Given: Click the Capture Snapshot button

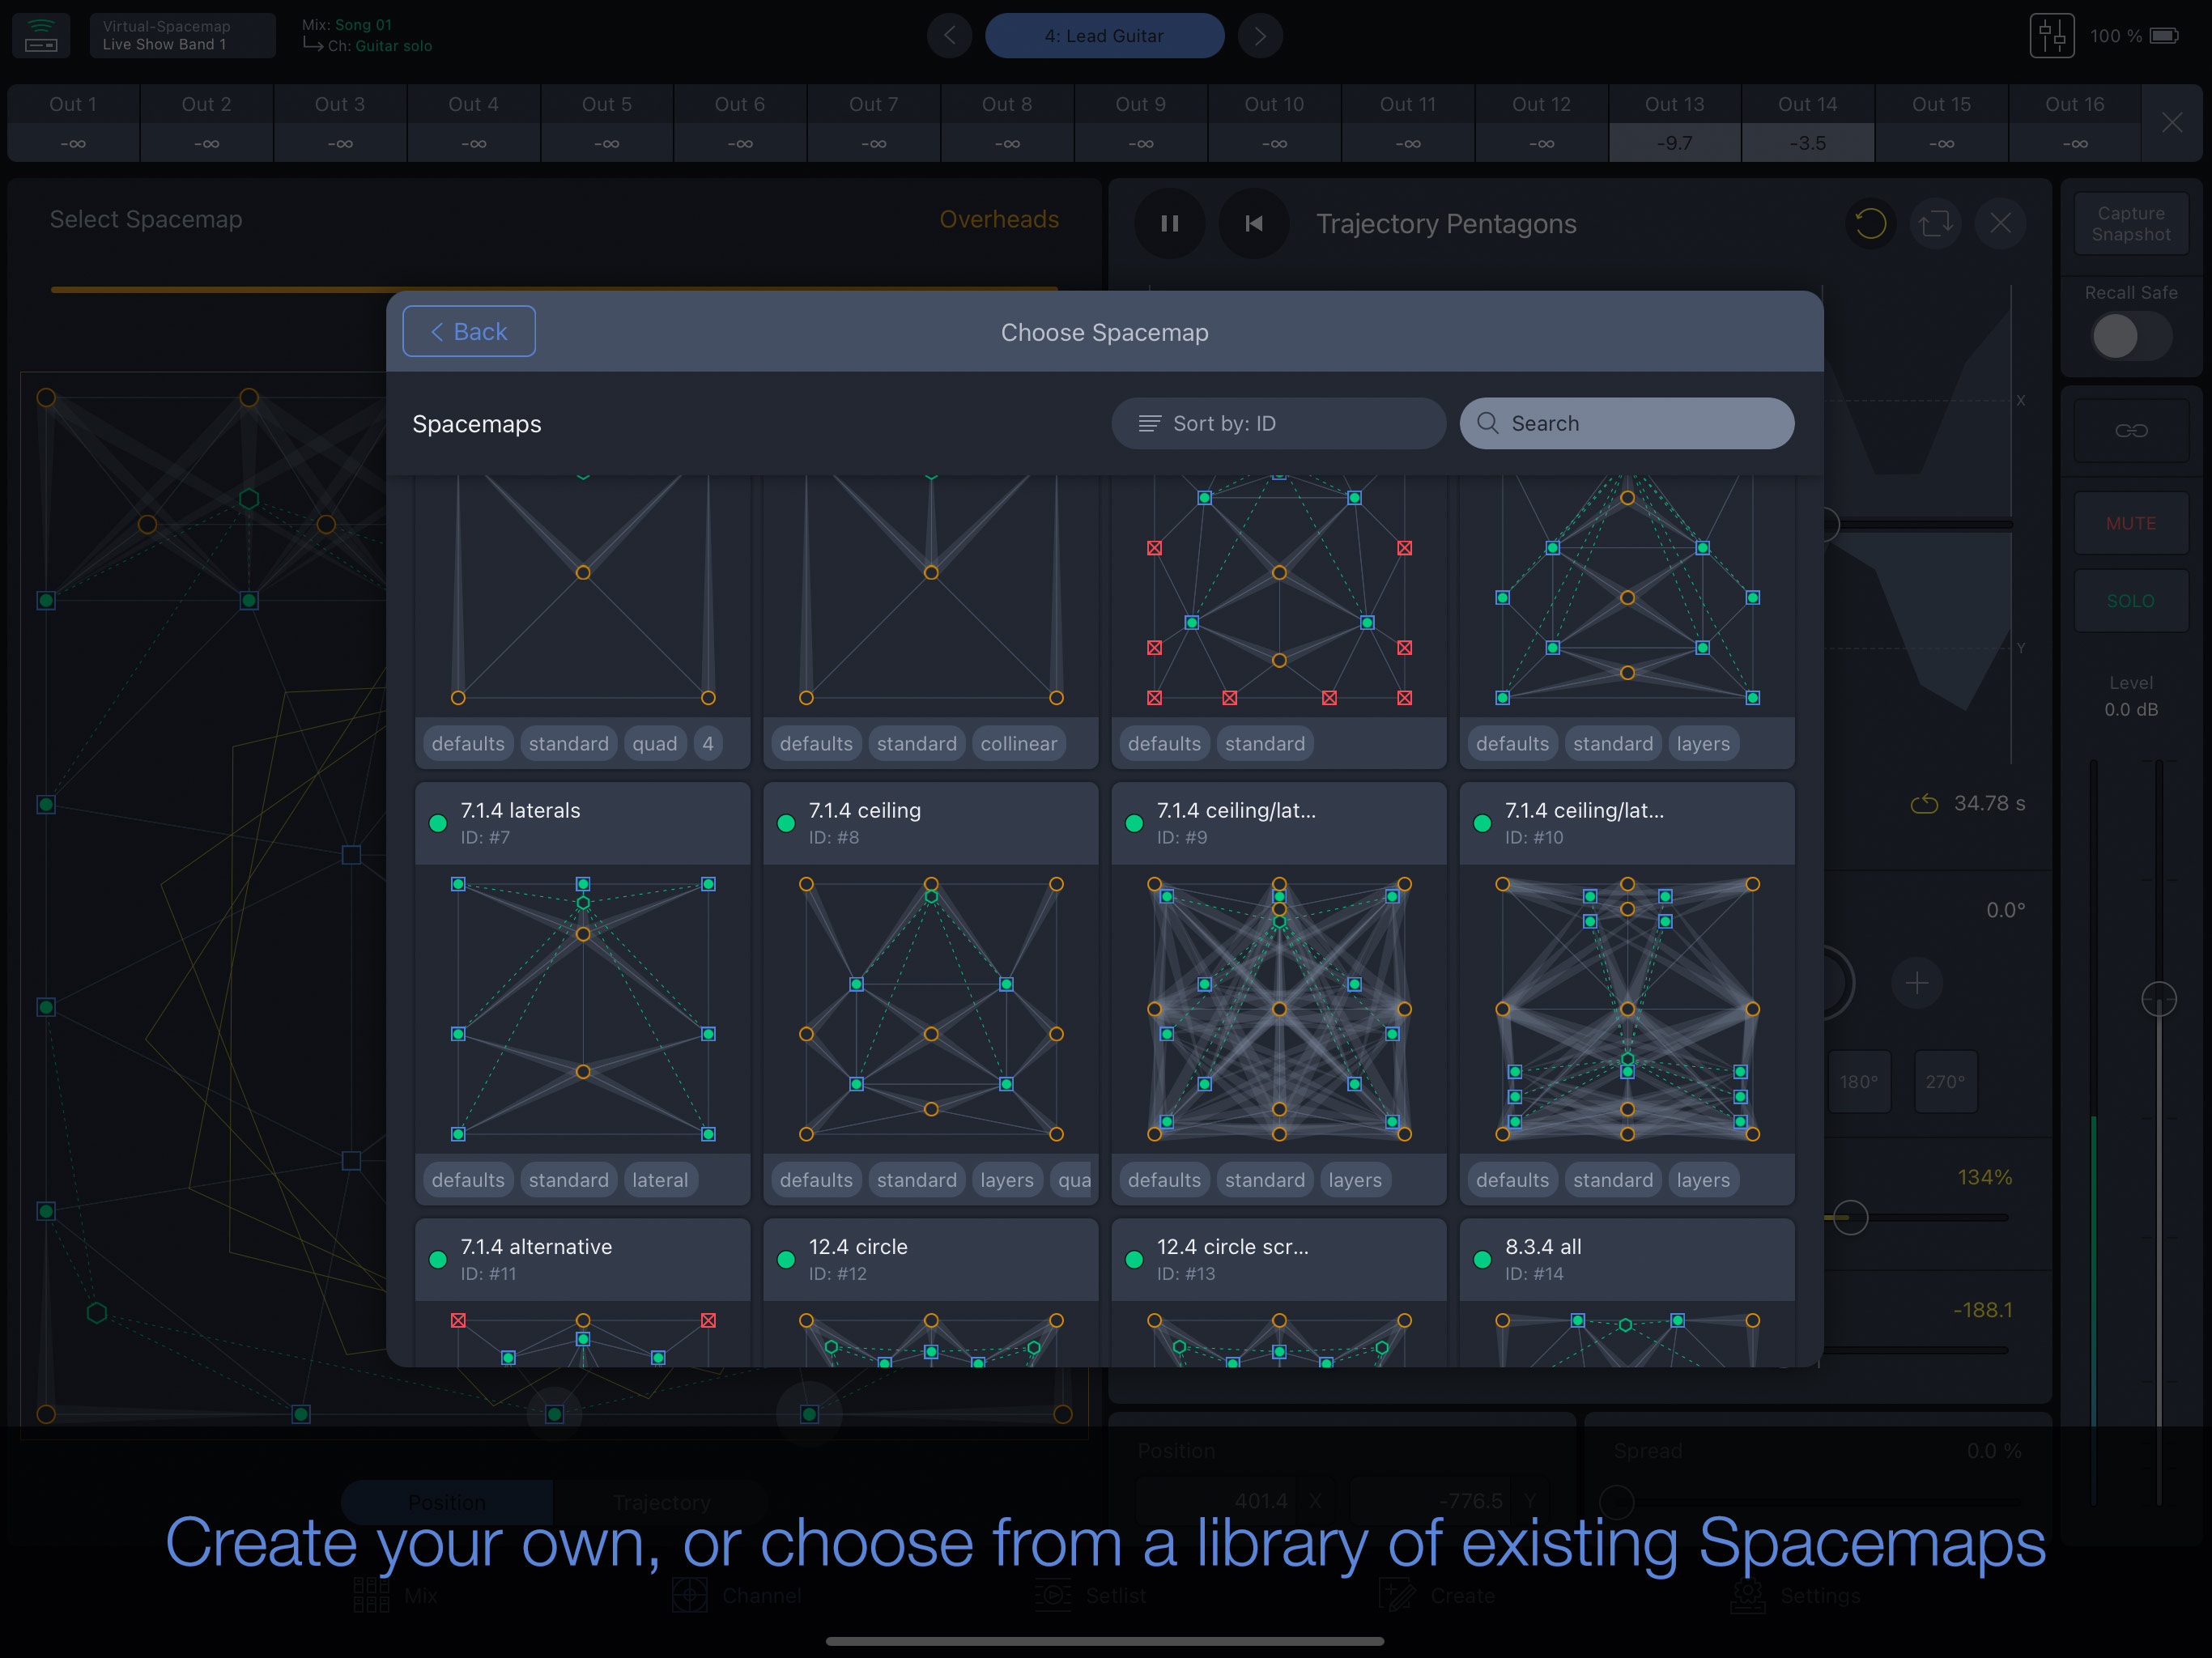Looking at the screenshot, I should coord(2130,224).
